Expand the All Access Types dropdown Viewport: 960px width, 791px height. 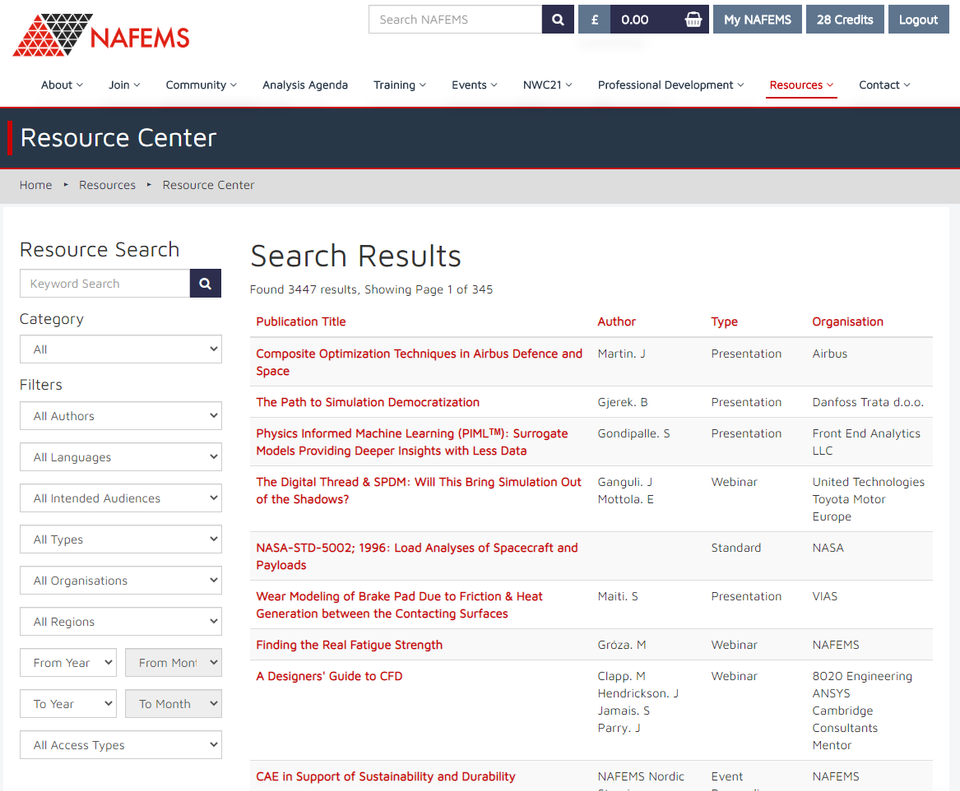tap(120, 745)
